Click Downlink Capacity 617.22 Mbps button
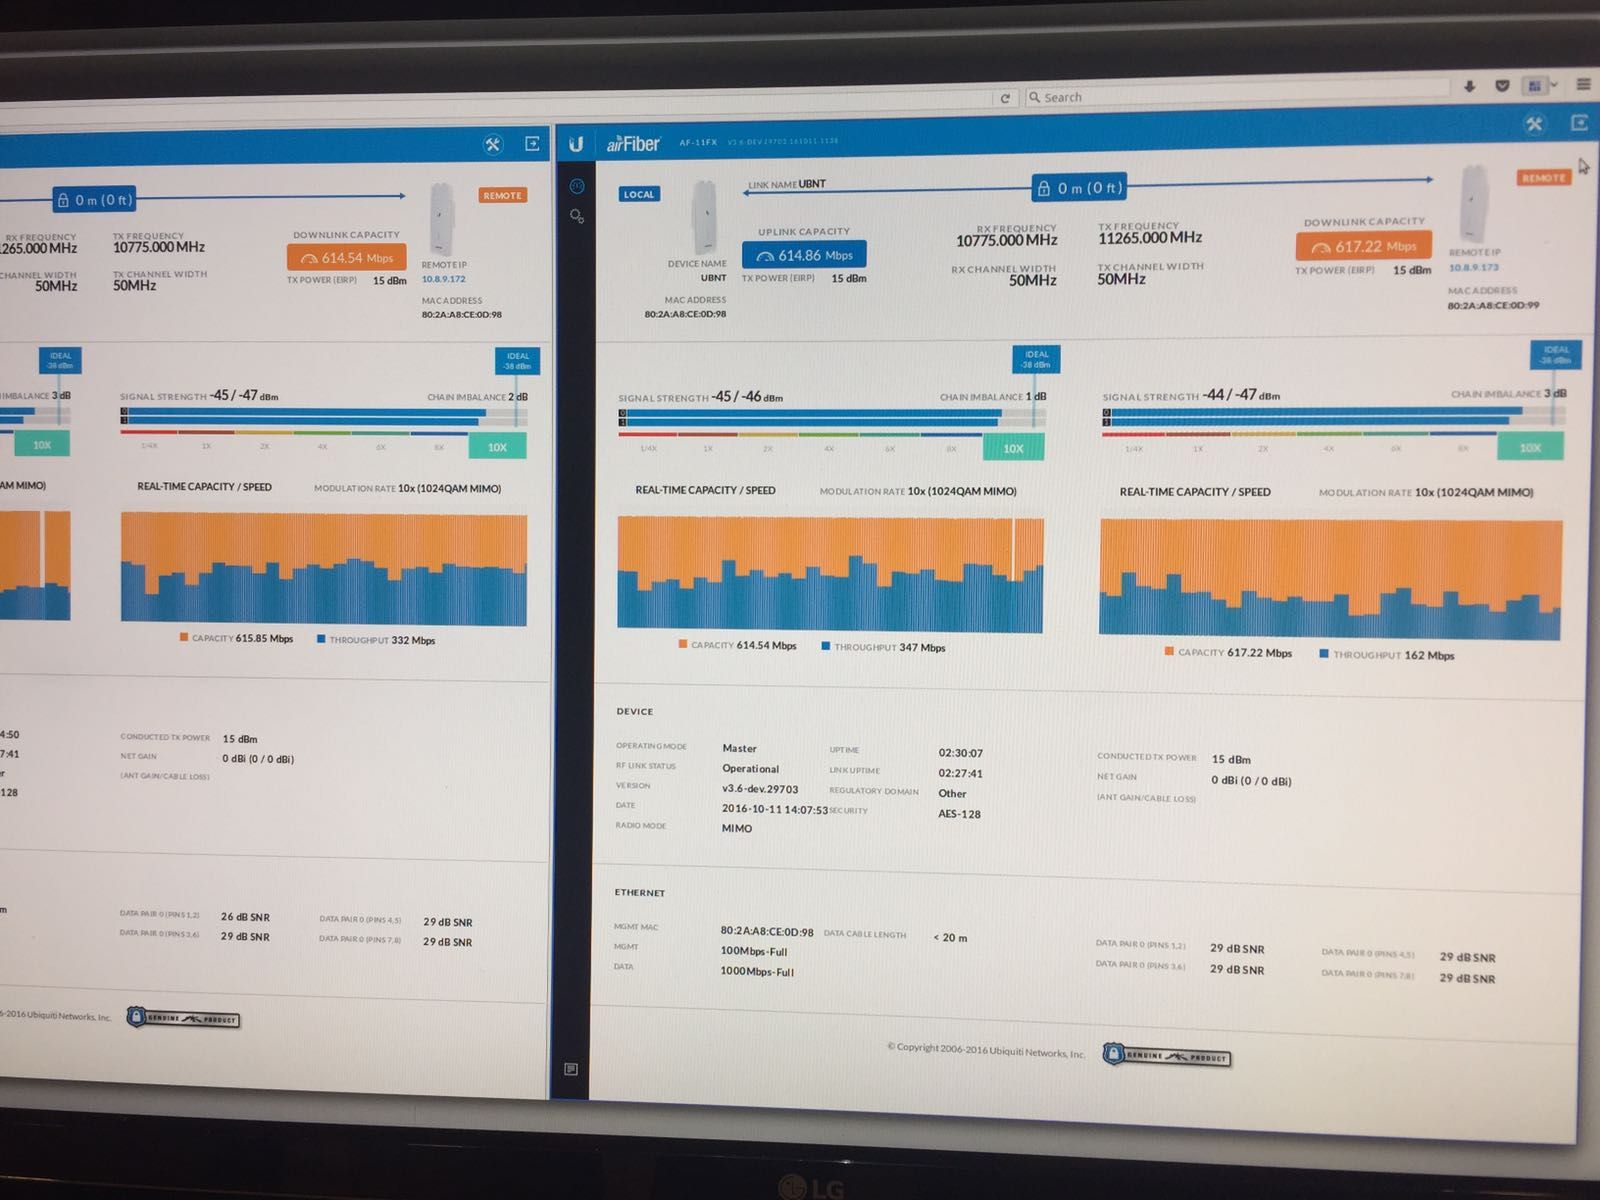Viewport: 1600px width, 1200px height. click(x=1364, y=246)
